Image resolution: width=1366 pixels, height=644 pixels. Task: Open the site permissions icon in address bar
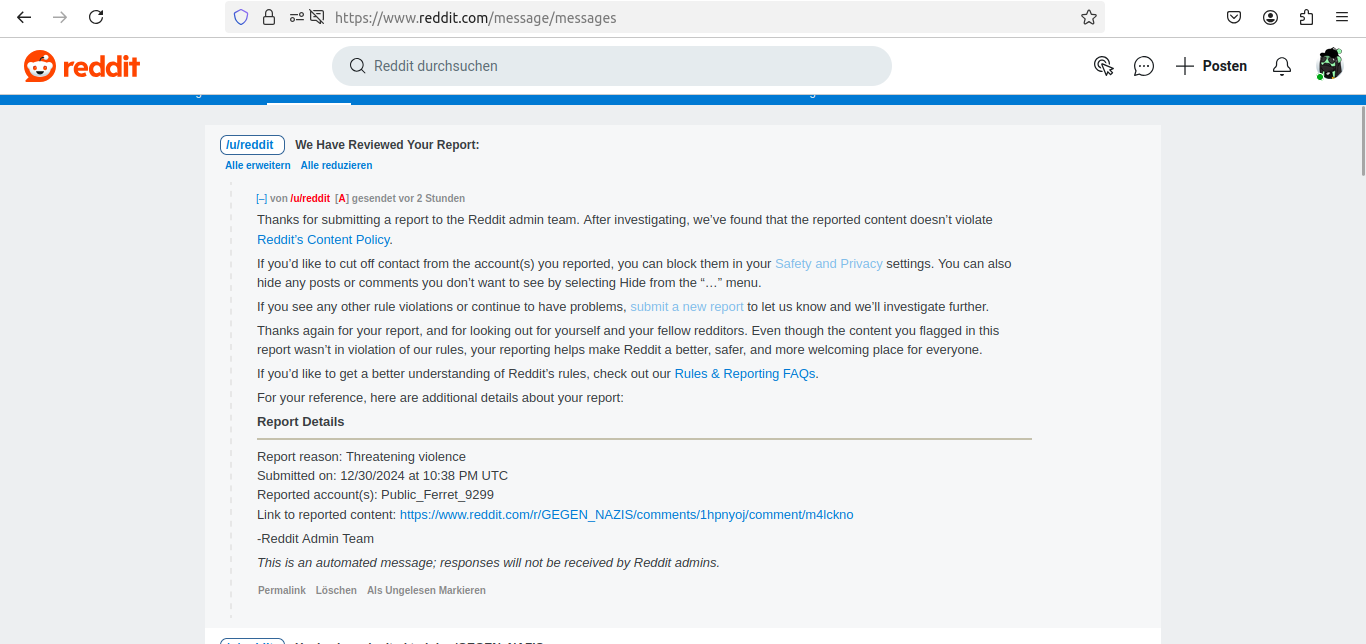click(297, 17)
